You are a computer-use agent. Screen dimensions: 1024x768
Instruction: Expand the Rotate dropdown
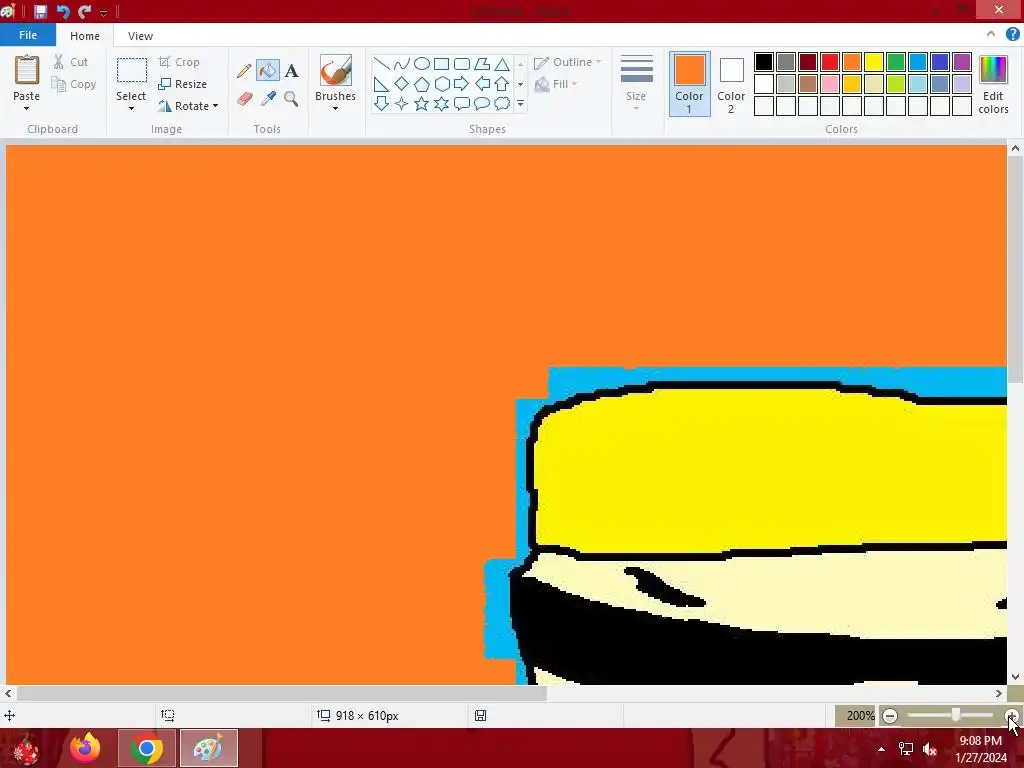coord(216,106)
